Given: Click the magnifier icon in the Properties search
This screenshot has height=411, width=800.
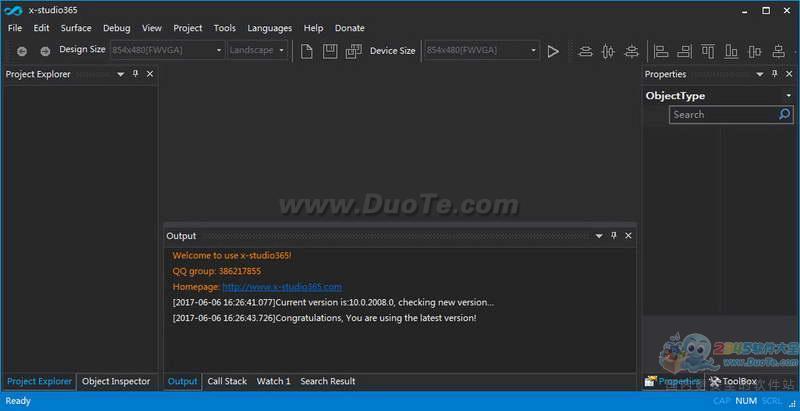Looking at the screenshot, I should (784, 114).
